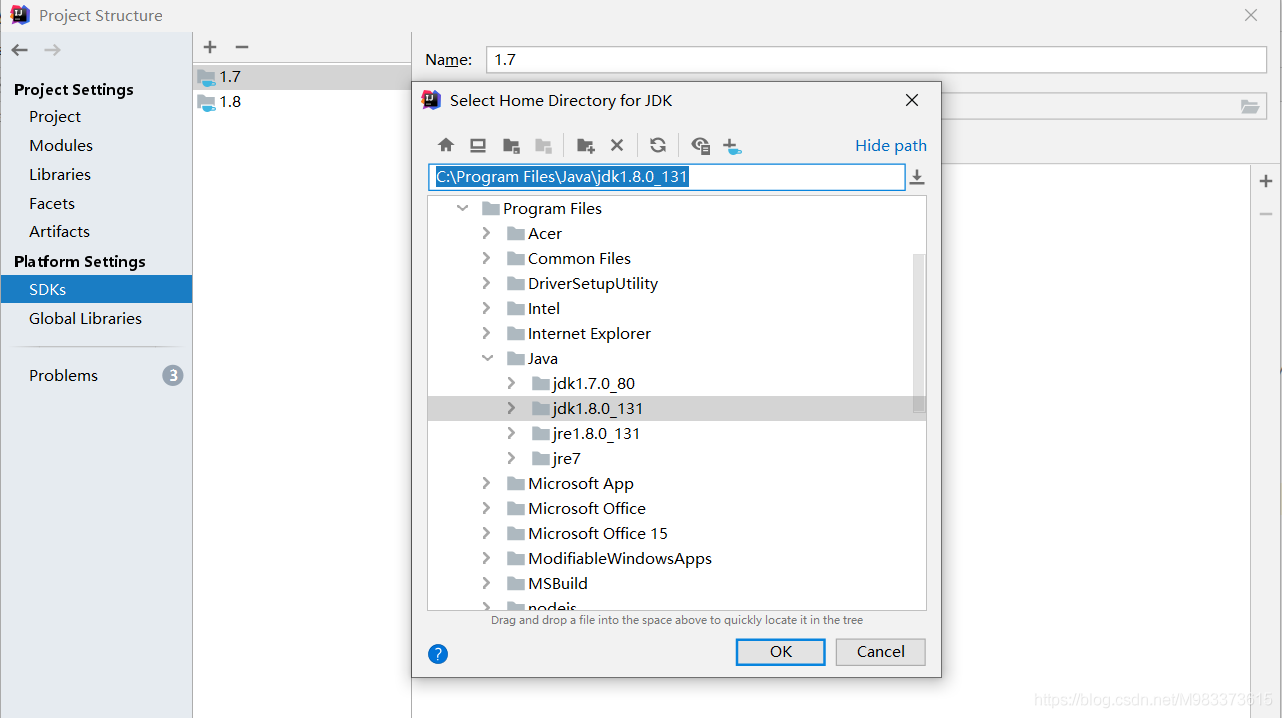
Task: Select the 1.7 SDK in list
Action: click(302, 77)
